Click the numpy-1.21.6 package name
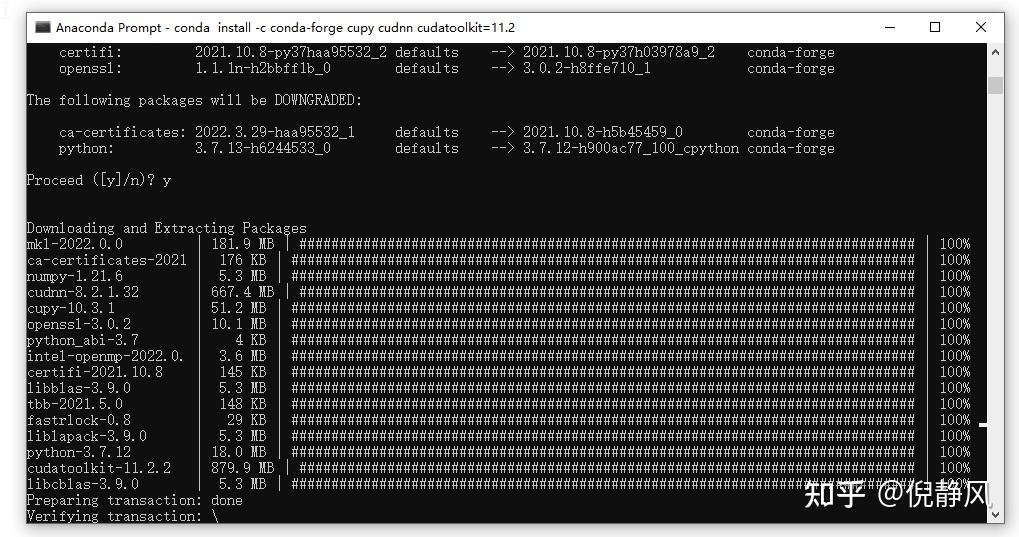 [75, 276]
